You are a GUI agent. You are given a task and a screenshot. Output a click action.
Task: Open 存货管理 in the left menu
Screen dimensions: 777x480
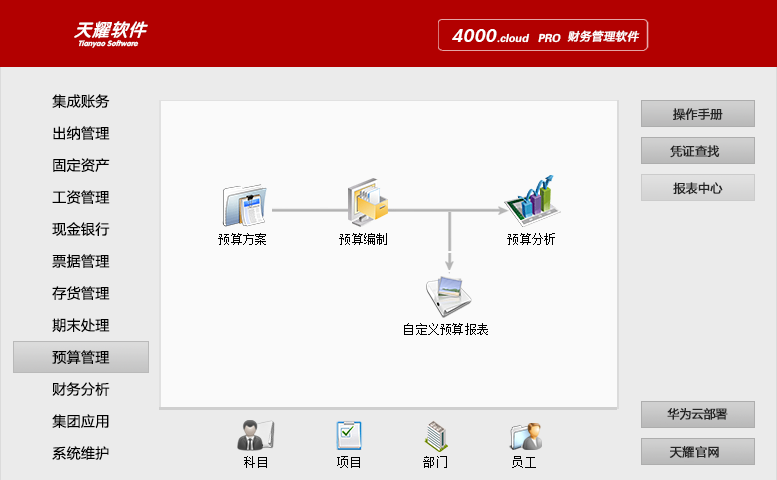pos(81,293)
